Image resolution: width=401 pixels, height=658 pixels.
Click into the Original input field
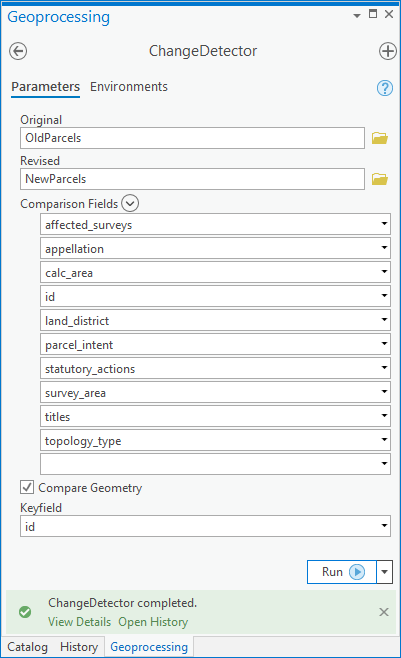coord(192,138)
